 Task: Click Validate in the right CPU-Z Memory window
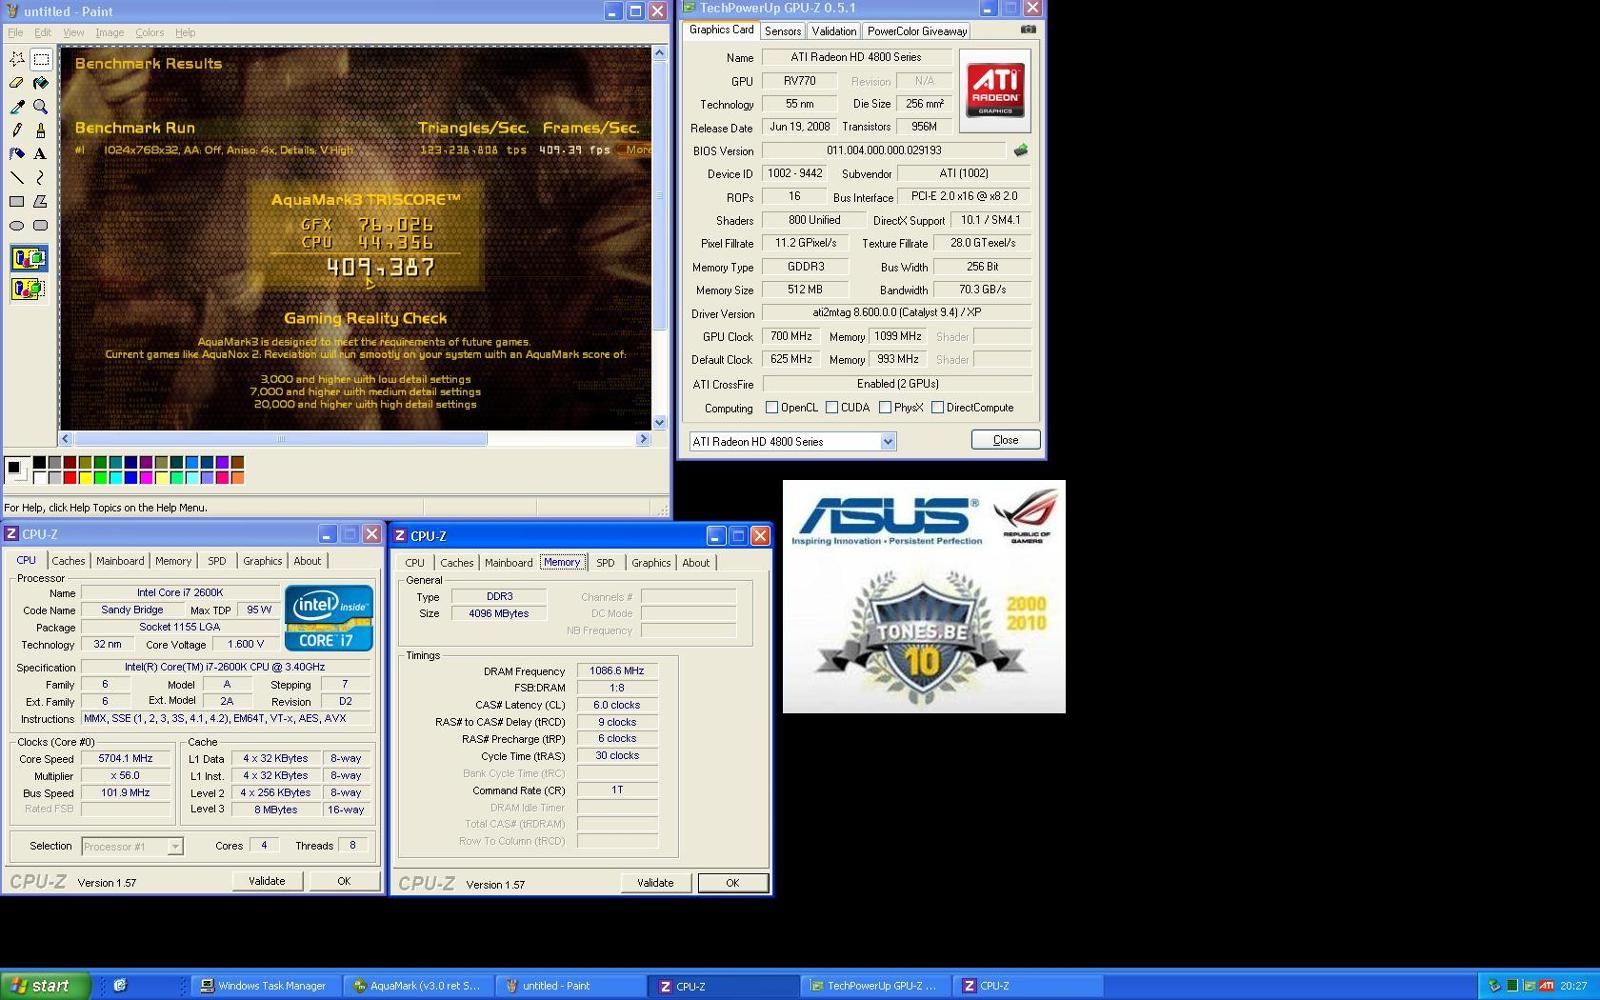click(x=655, y=883)
